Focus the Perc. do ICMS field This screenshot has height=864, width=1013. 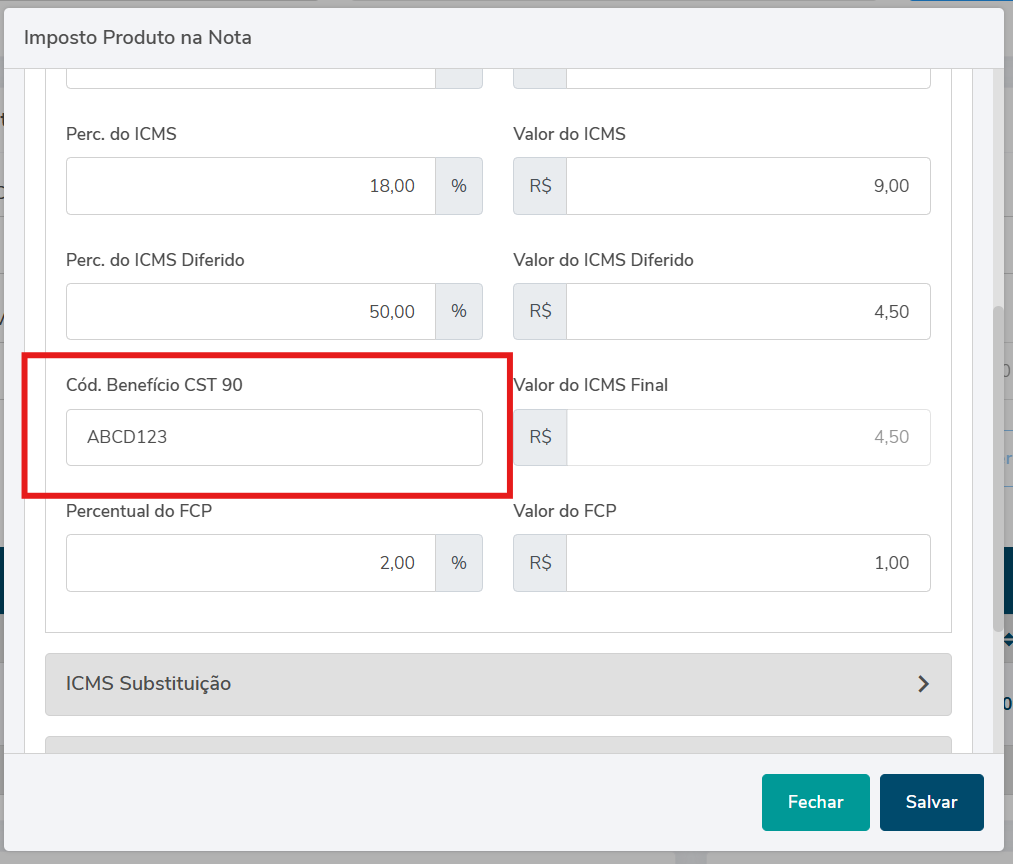[251, 186]
